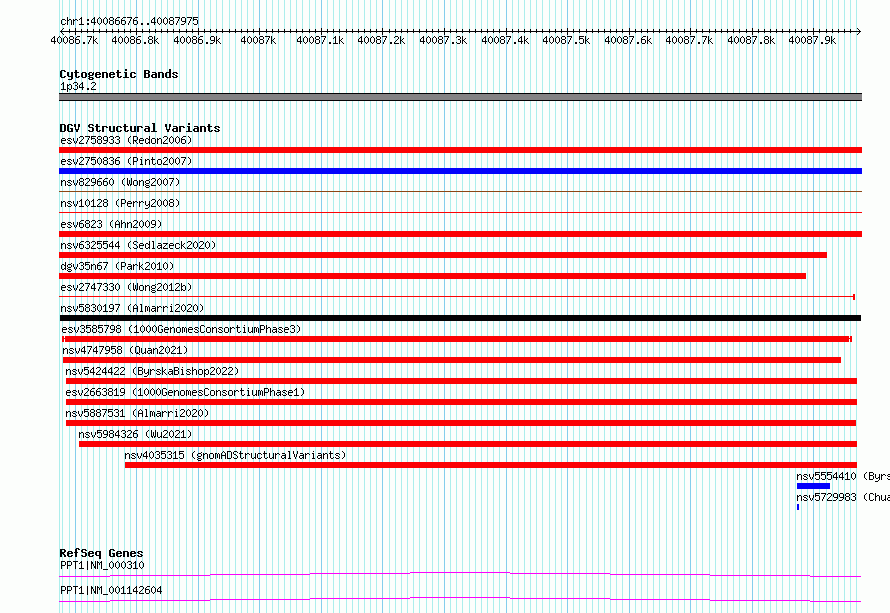890x613 pixels.
Task: Click the esv2758933 (Redon2006) variant label
Action: 126,140
